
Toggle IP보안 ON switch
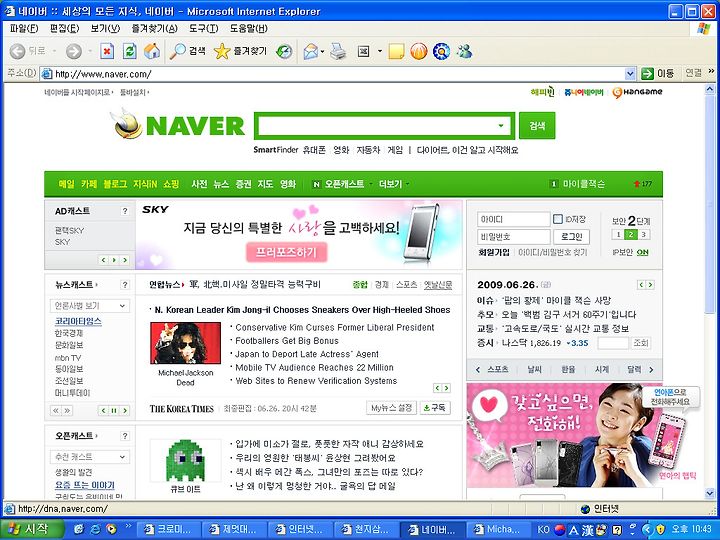(x=642, y=252)
